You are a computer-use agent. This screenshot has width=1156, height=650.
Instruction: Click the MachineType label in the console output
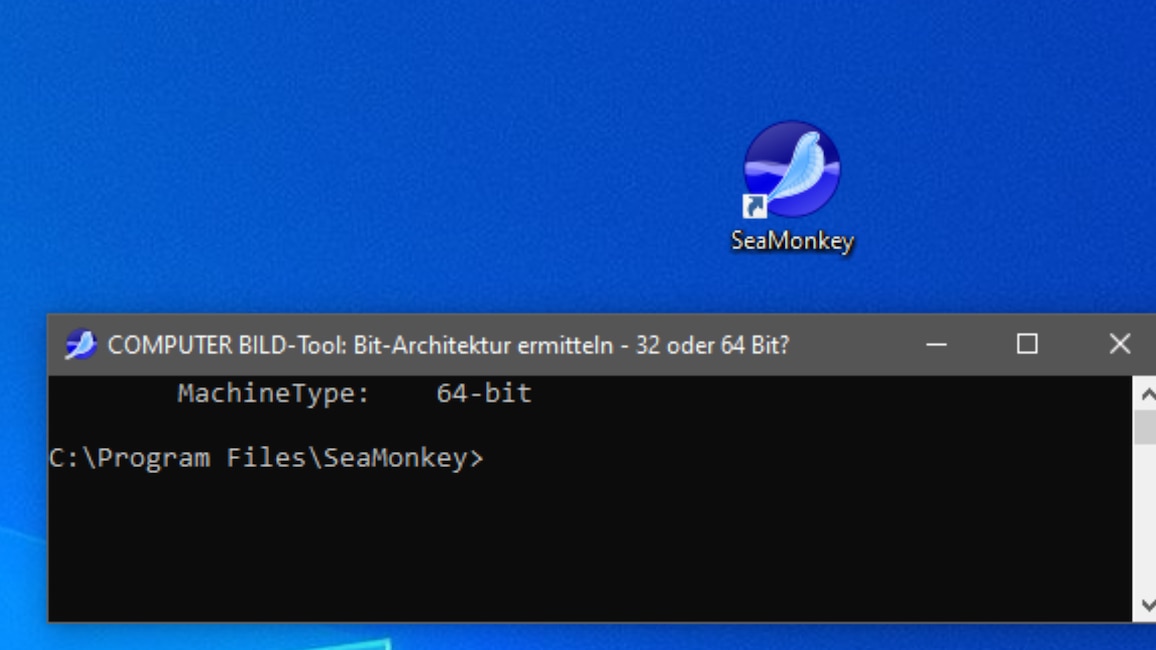(x=273, y=394)
